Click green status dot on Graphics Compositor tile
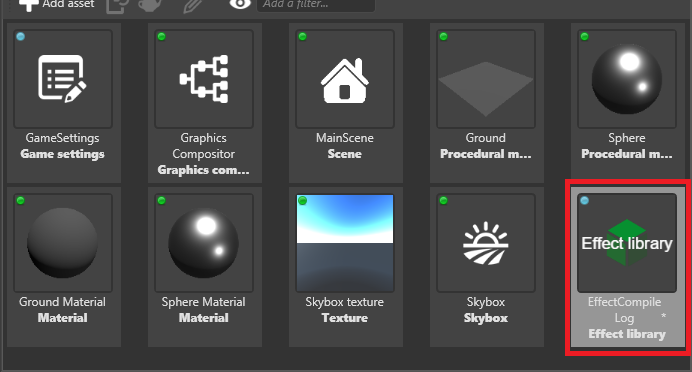The image size is (692, 372). (x=162, y=37)
